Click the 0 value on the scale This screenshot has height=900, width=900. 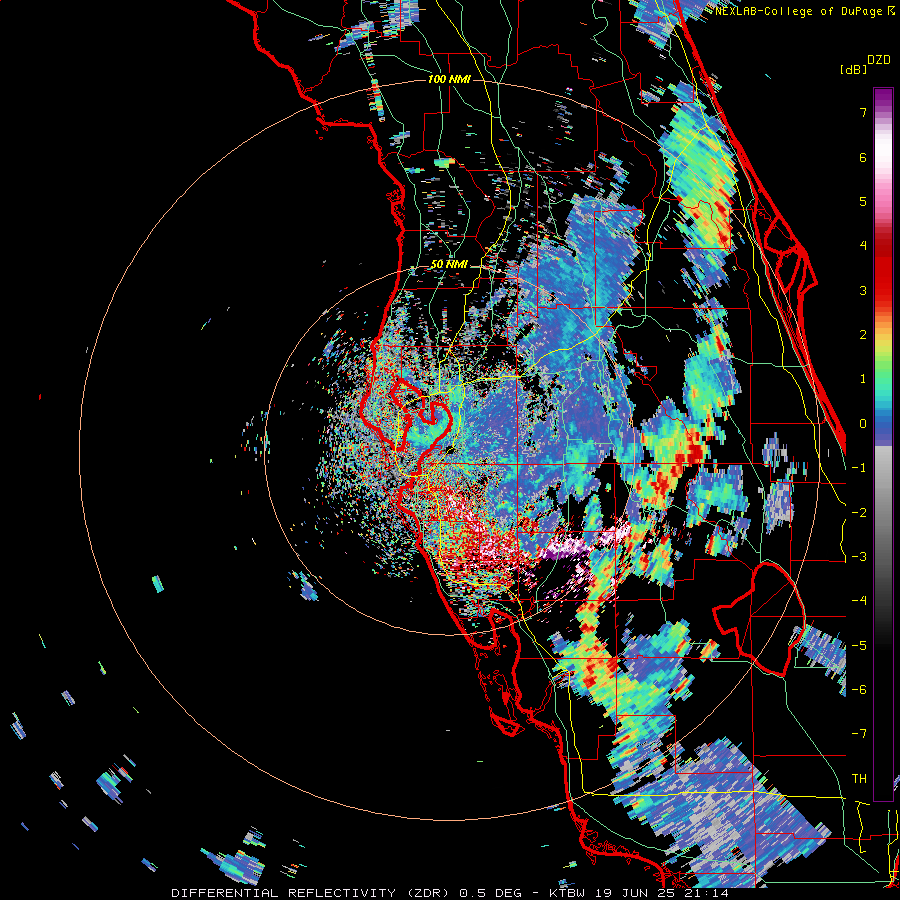coord(863,424)
